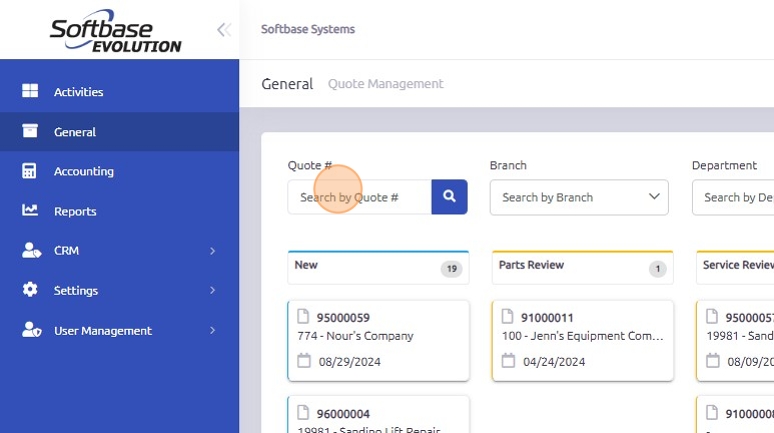Viewport: 774px width, 433px height.
Task: Click the General archive box icon
Action: 30,131
